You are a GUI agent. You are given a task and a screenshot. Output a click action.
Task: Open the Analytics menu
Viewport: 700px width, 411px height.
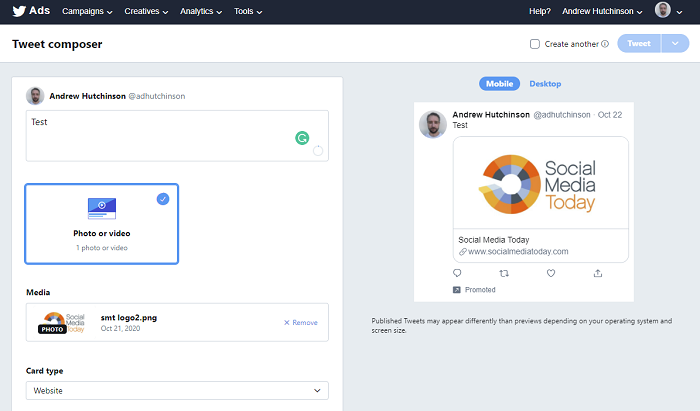click(201, 12)
